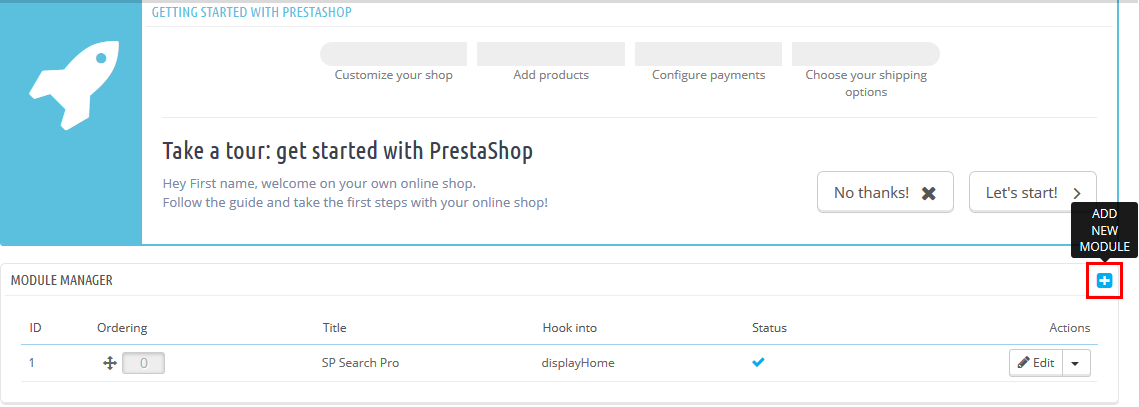Screen dimensions: 1140x407
Task: Click the ordering position field showing 0
Action: (143, 363)
